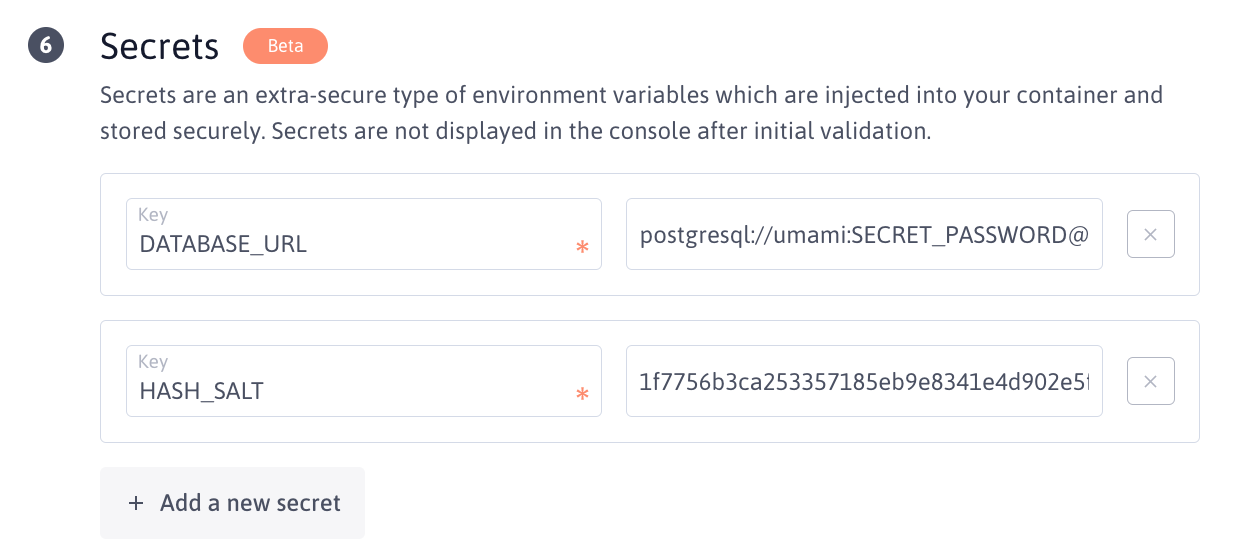The height and width of the screenshot is (556, 1242).
Task: Click the DATABASE_URL text inside the key field
Action: [223, 244]
